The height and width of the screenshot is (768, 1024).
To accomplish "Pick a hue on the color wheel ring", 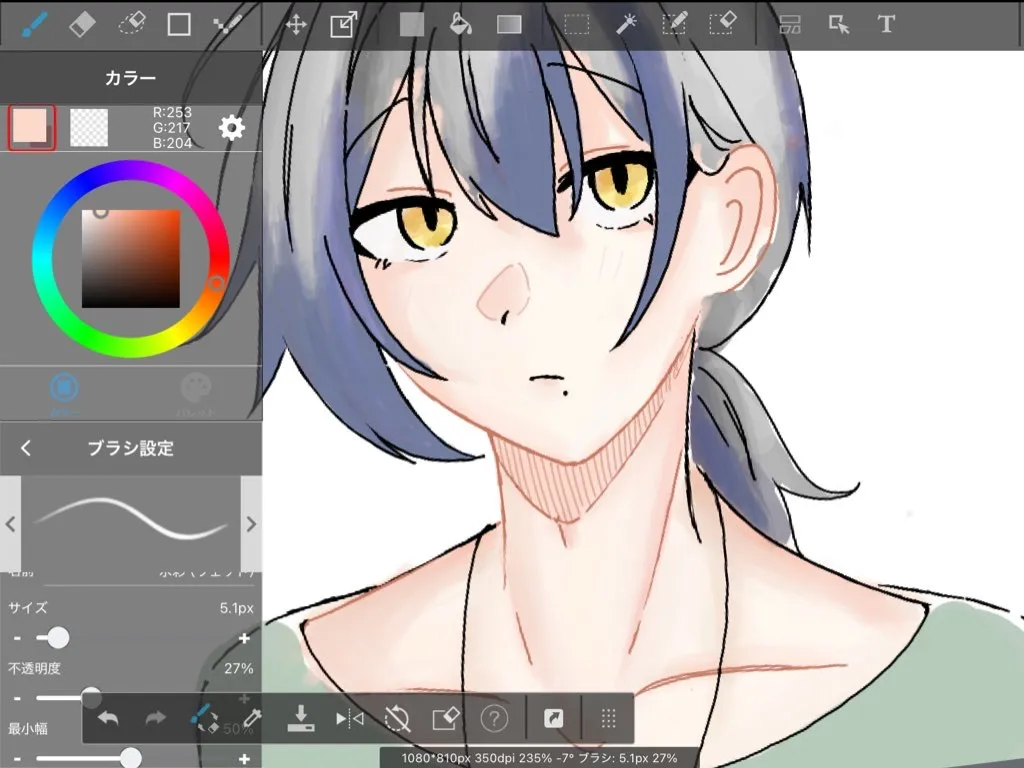I will [216, 283].
